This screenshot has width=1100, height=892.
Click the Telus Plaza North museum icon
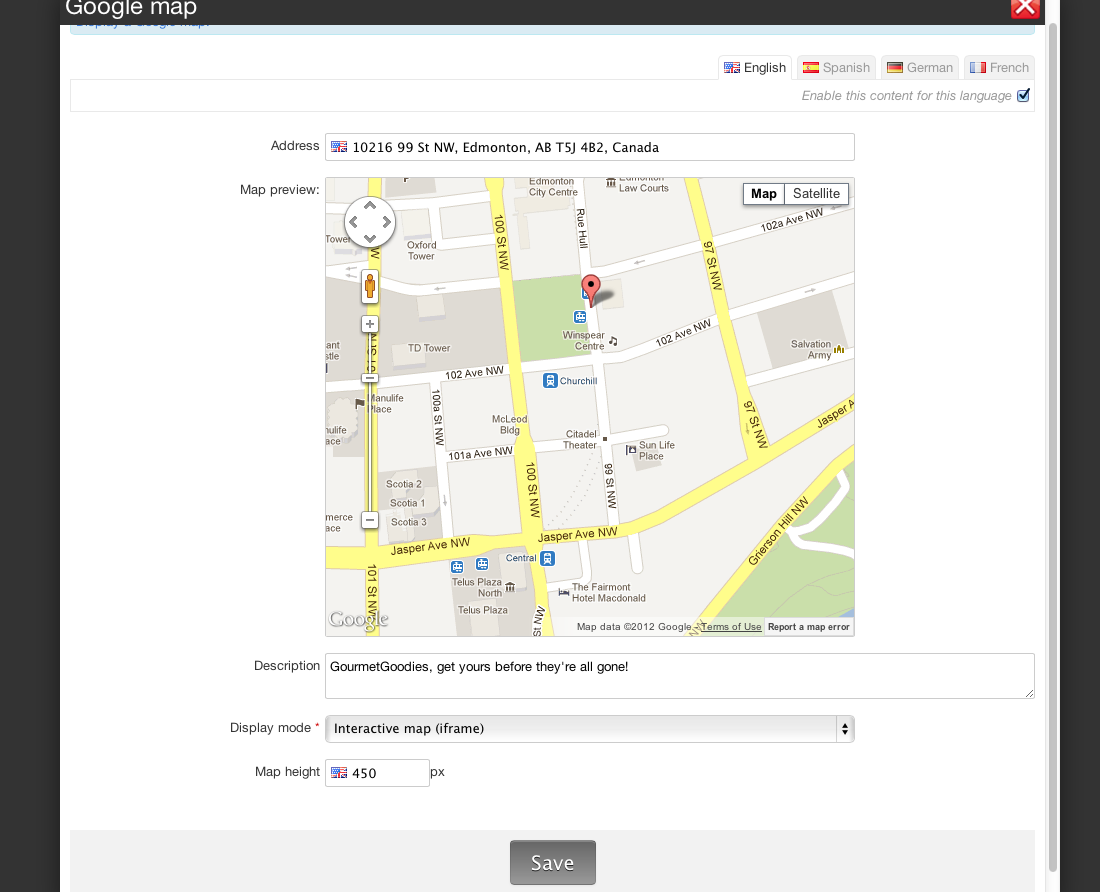(510, 587)
